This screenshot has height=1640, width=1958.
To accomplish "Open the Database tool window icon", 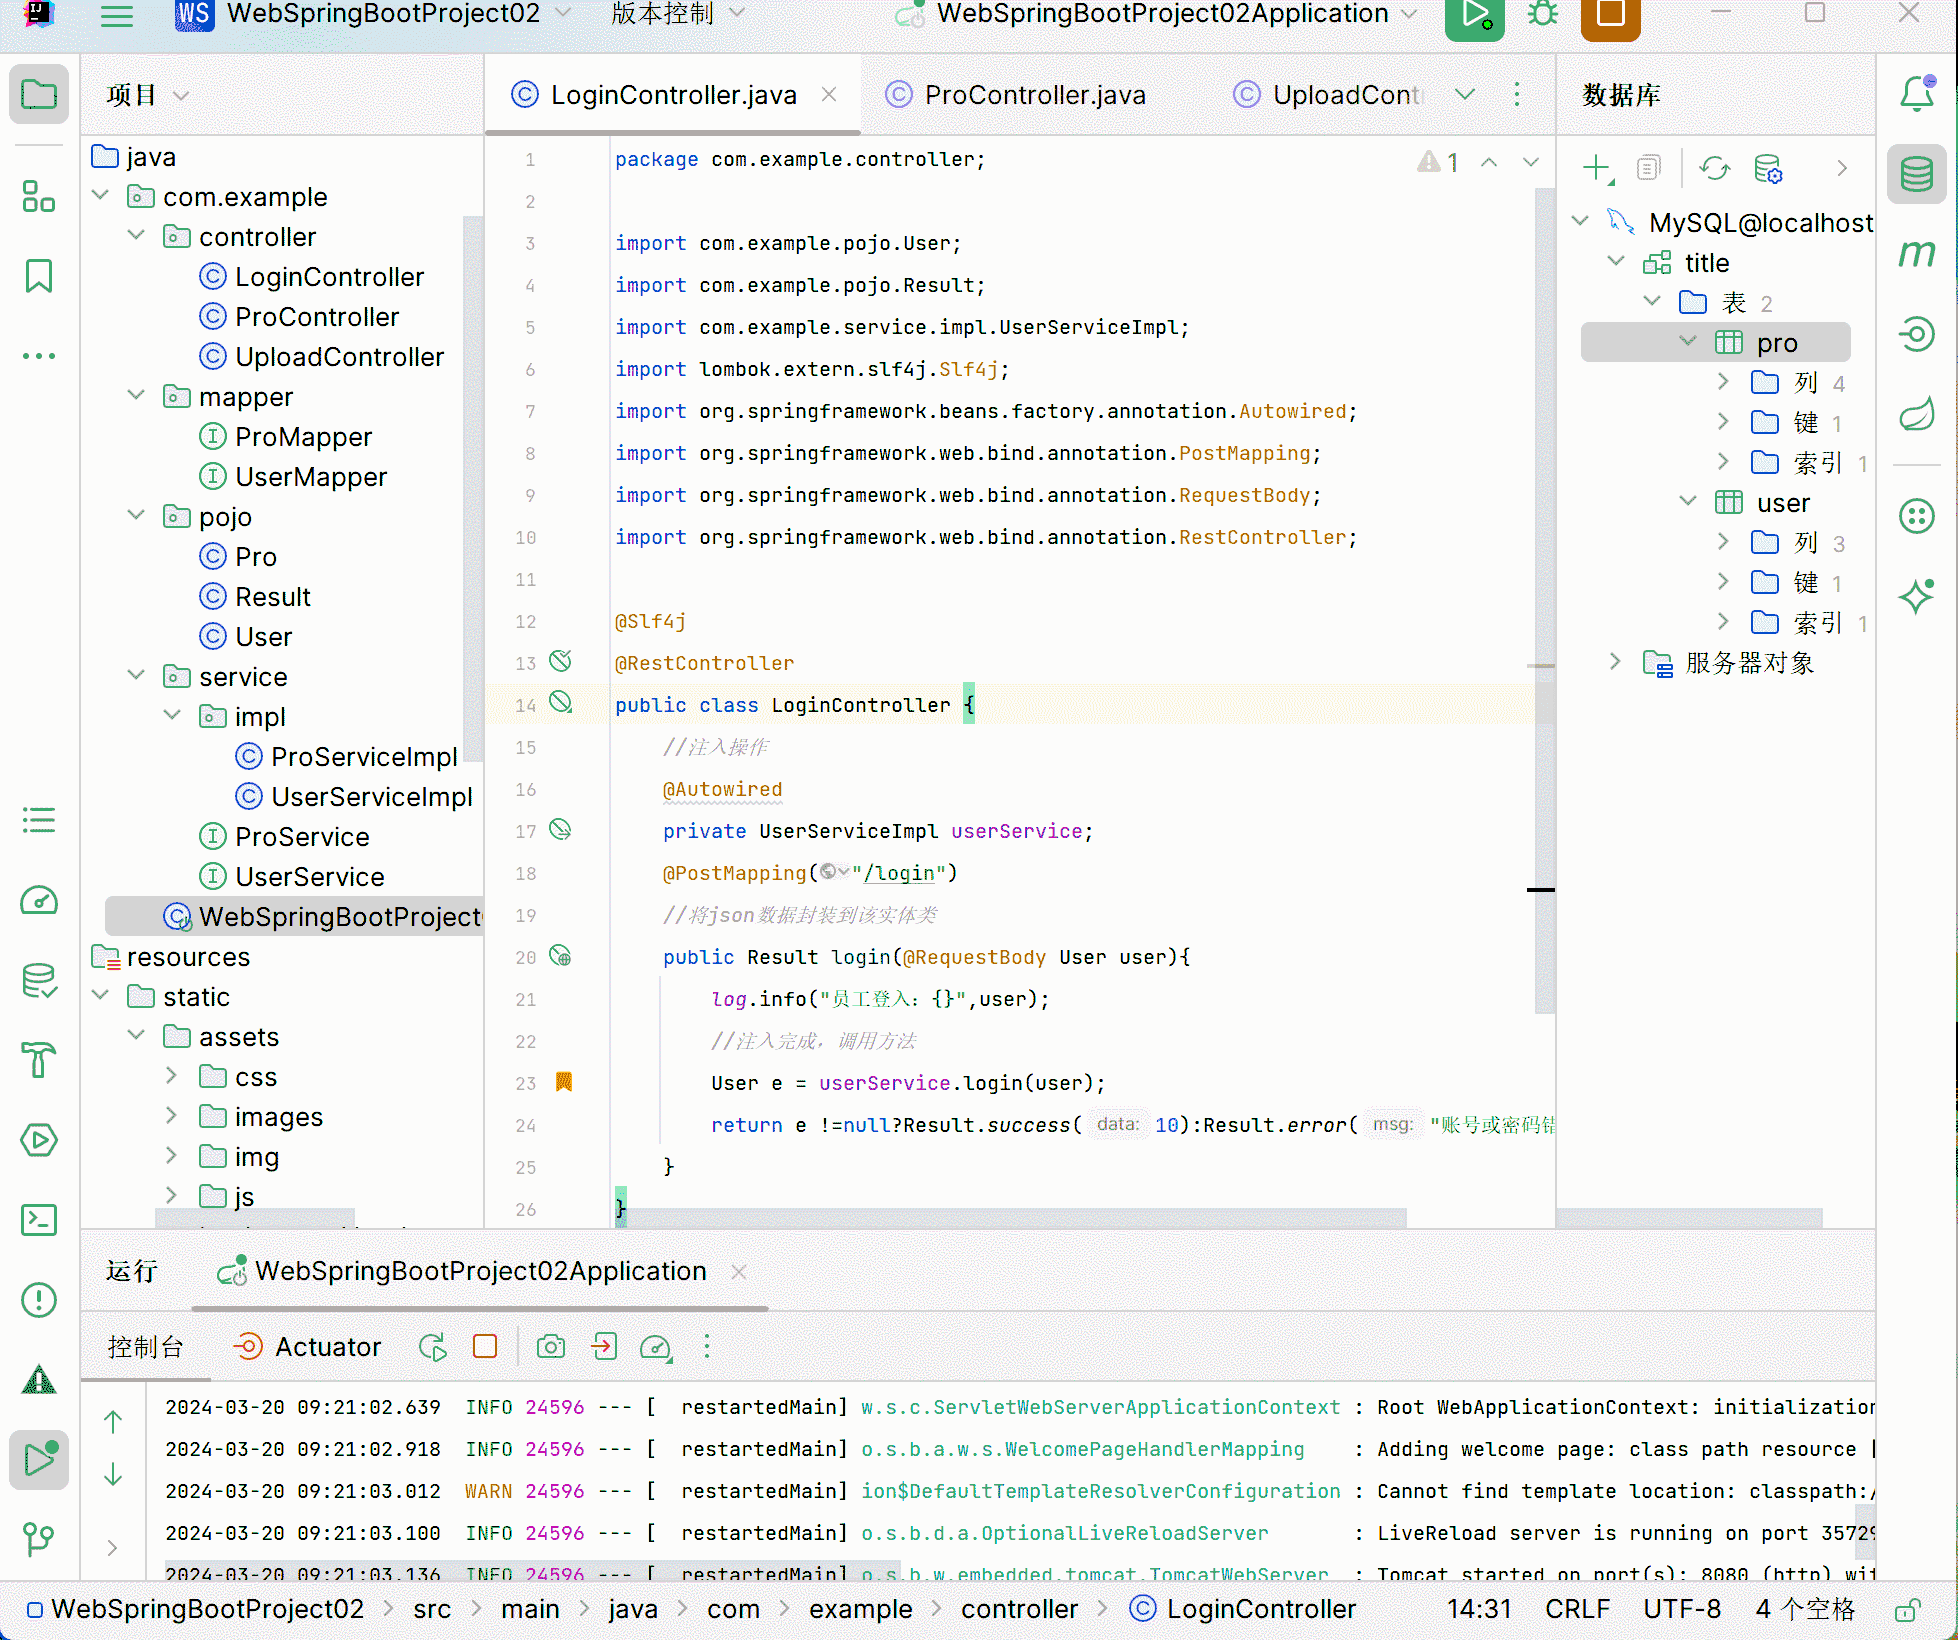I will tap(1916, 174).
